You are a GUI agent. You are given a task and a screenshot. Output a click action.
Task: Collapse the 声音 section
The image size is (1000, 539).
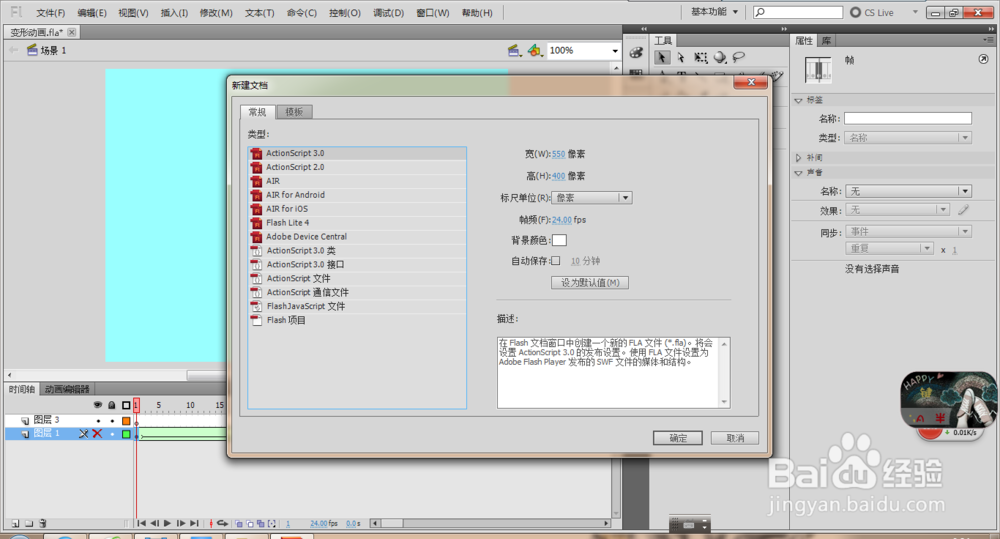coord(798,173)
